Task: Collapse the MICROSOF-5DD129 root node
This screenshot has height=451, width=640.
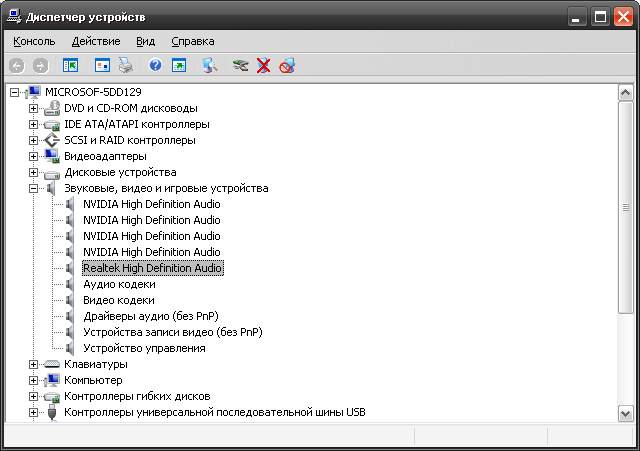Action: 14,92
